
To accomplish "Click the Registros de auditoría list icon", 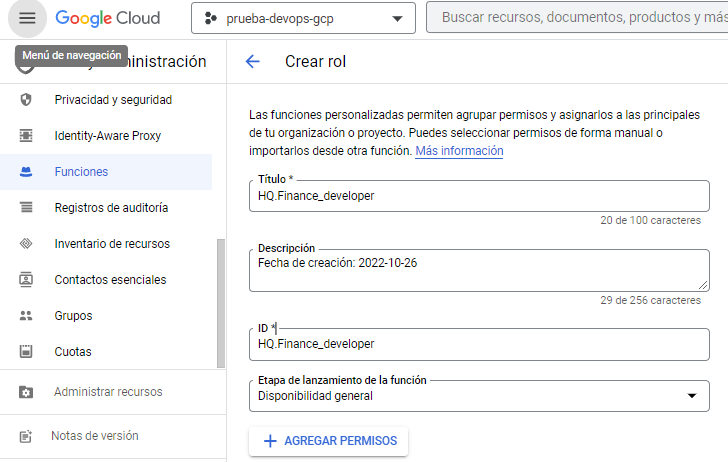I will [27, 208].
